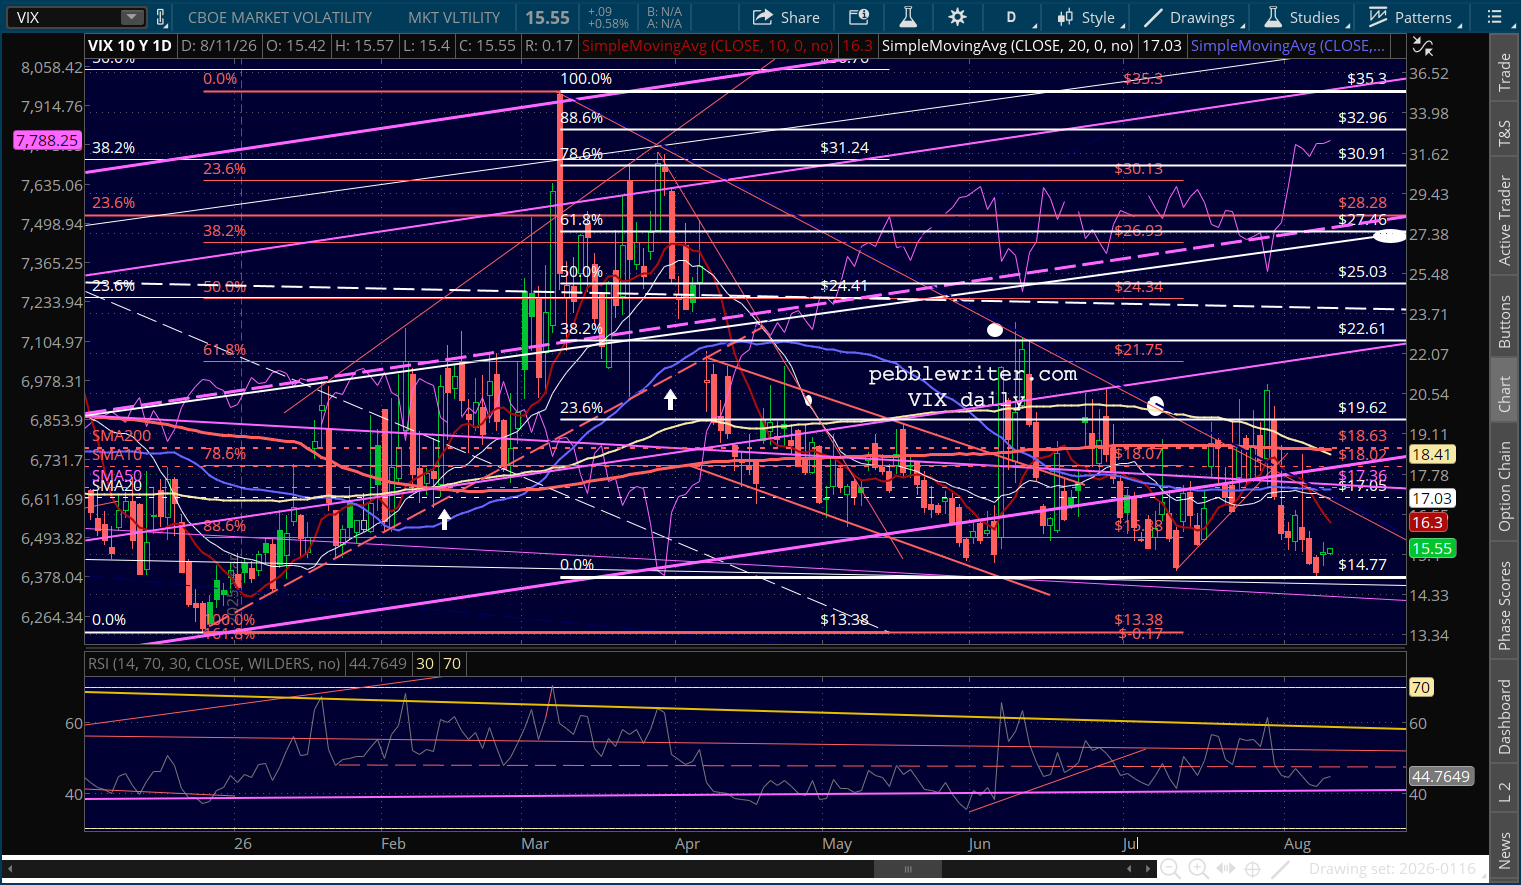Click the MKT VLTILITY label
The width and height of the screenshot is (1521, 885).
(x=454, y=18)
